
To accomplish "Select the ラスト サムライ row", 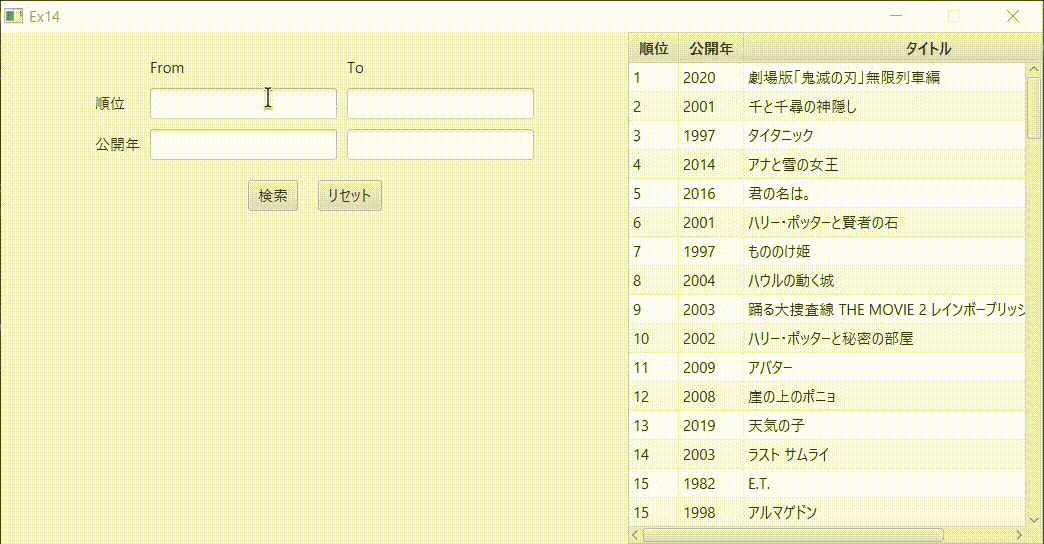I will click(827, 454).
